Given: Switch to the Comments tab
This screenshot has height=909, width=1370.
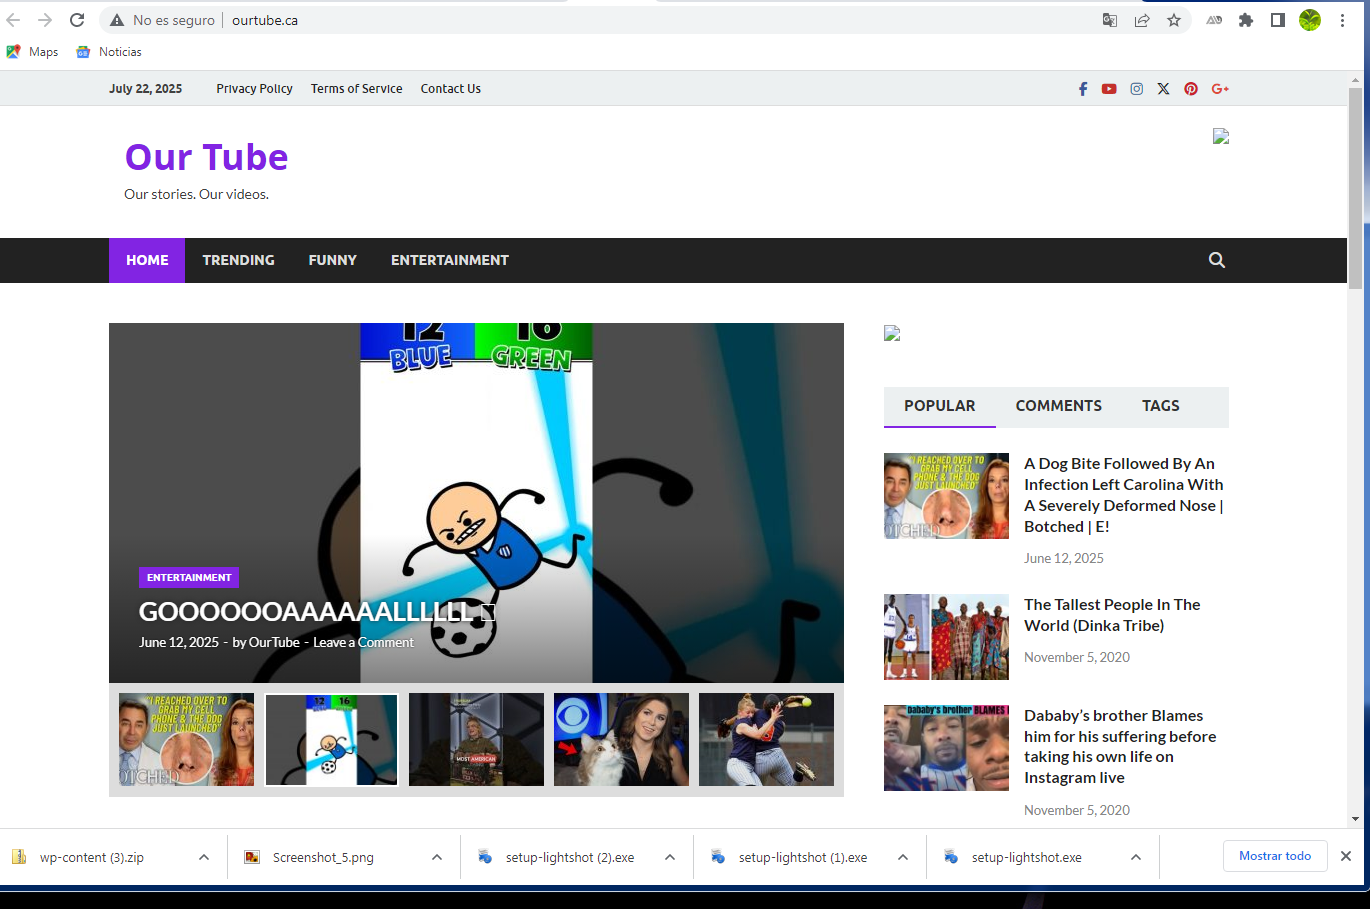Looking at the screenshot, I should 1058,406.
